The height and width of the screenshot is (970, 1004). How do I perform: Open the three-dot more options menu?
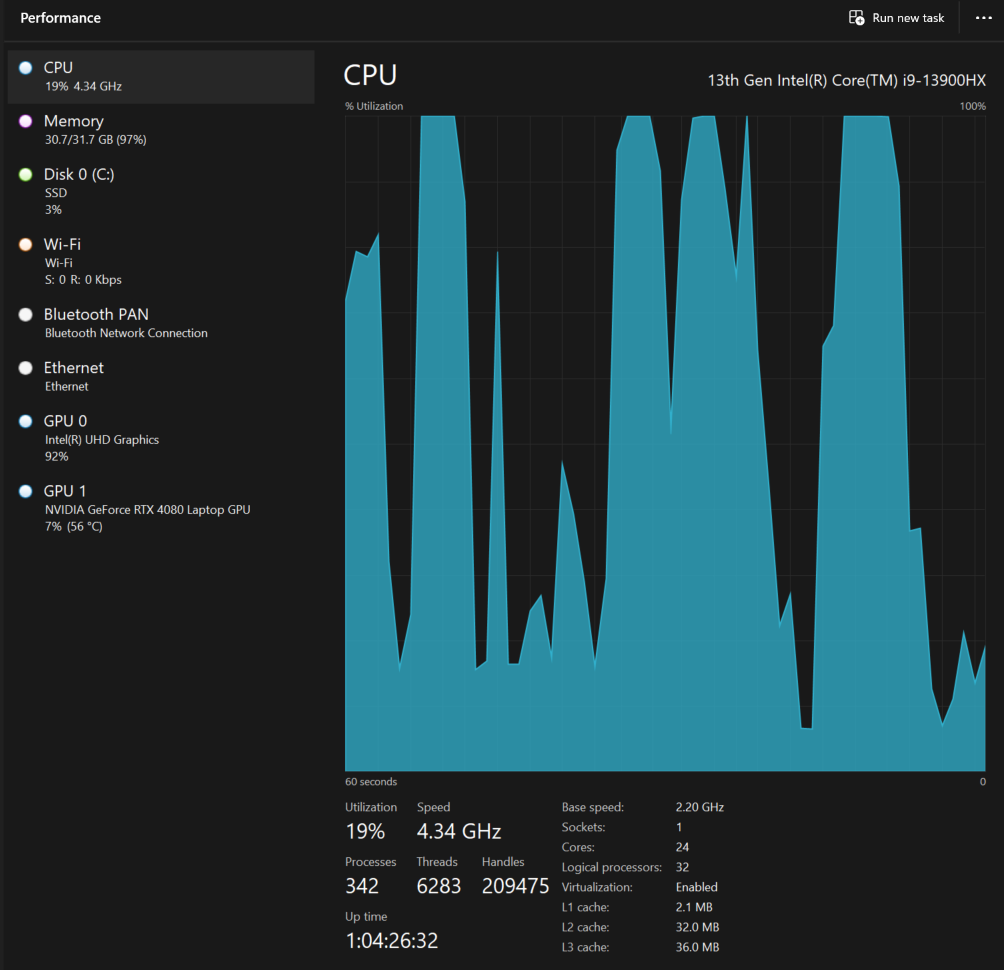pos(983,18)
